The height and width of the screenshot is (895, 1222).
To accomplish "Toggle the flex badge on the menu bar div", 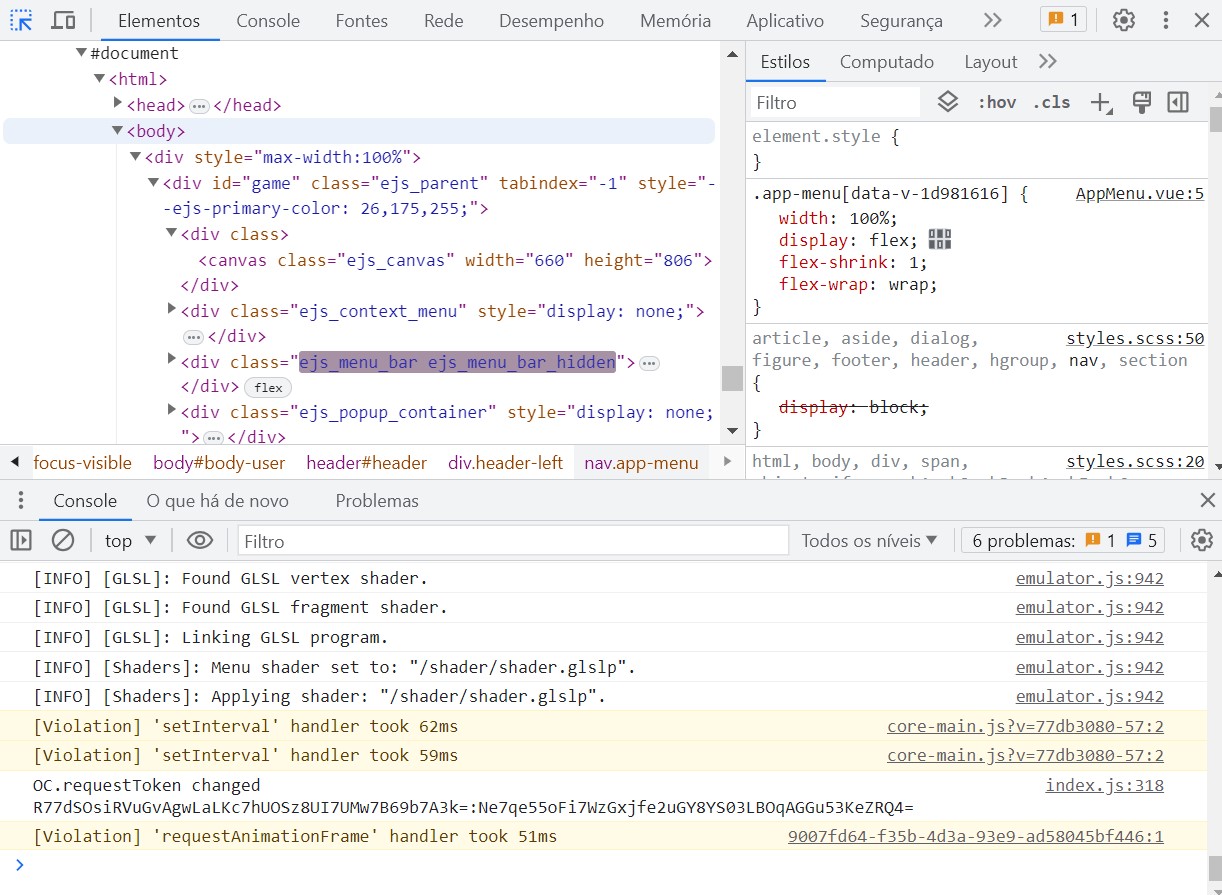I will click(267, 387).
